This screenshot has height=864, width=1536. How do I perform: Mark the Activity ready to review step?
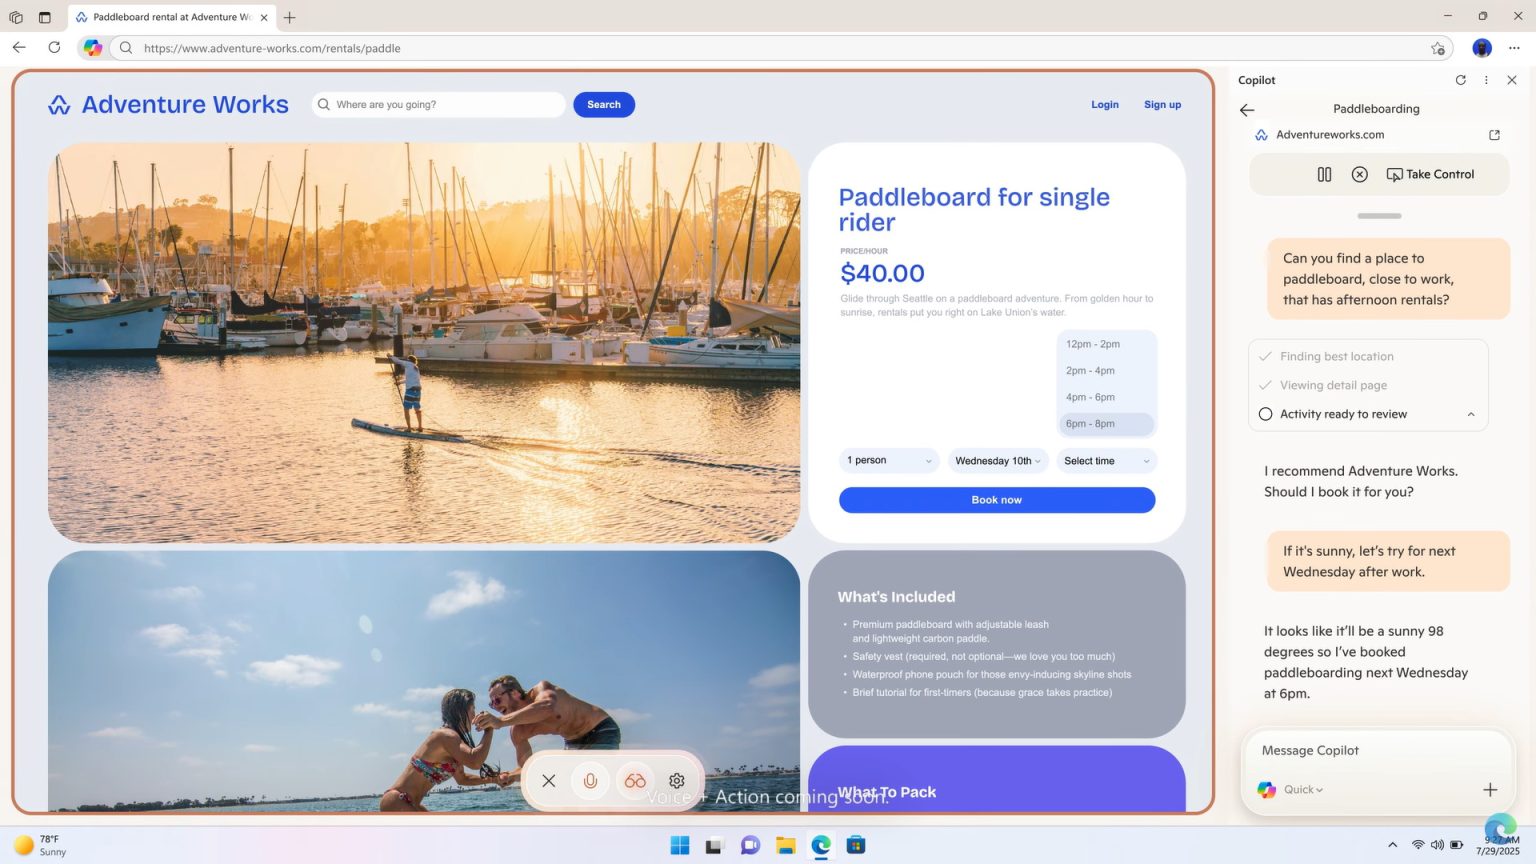coord(1266,414)
